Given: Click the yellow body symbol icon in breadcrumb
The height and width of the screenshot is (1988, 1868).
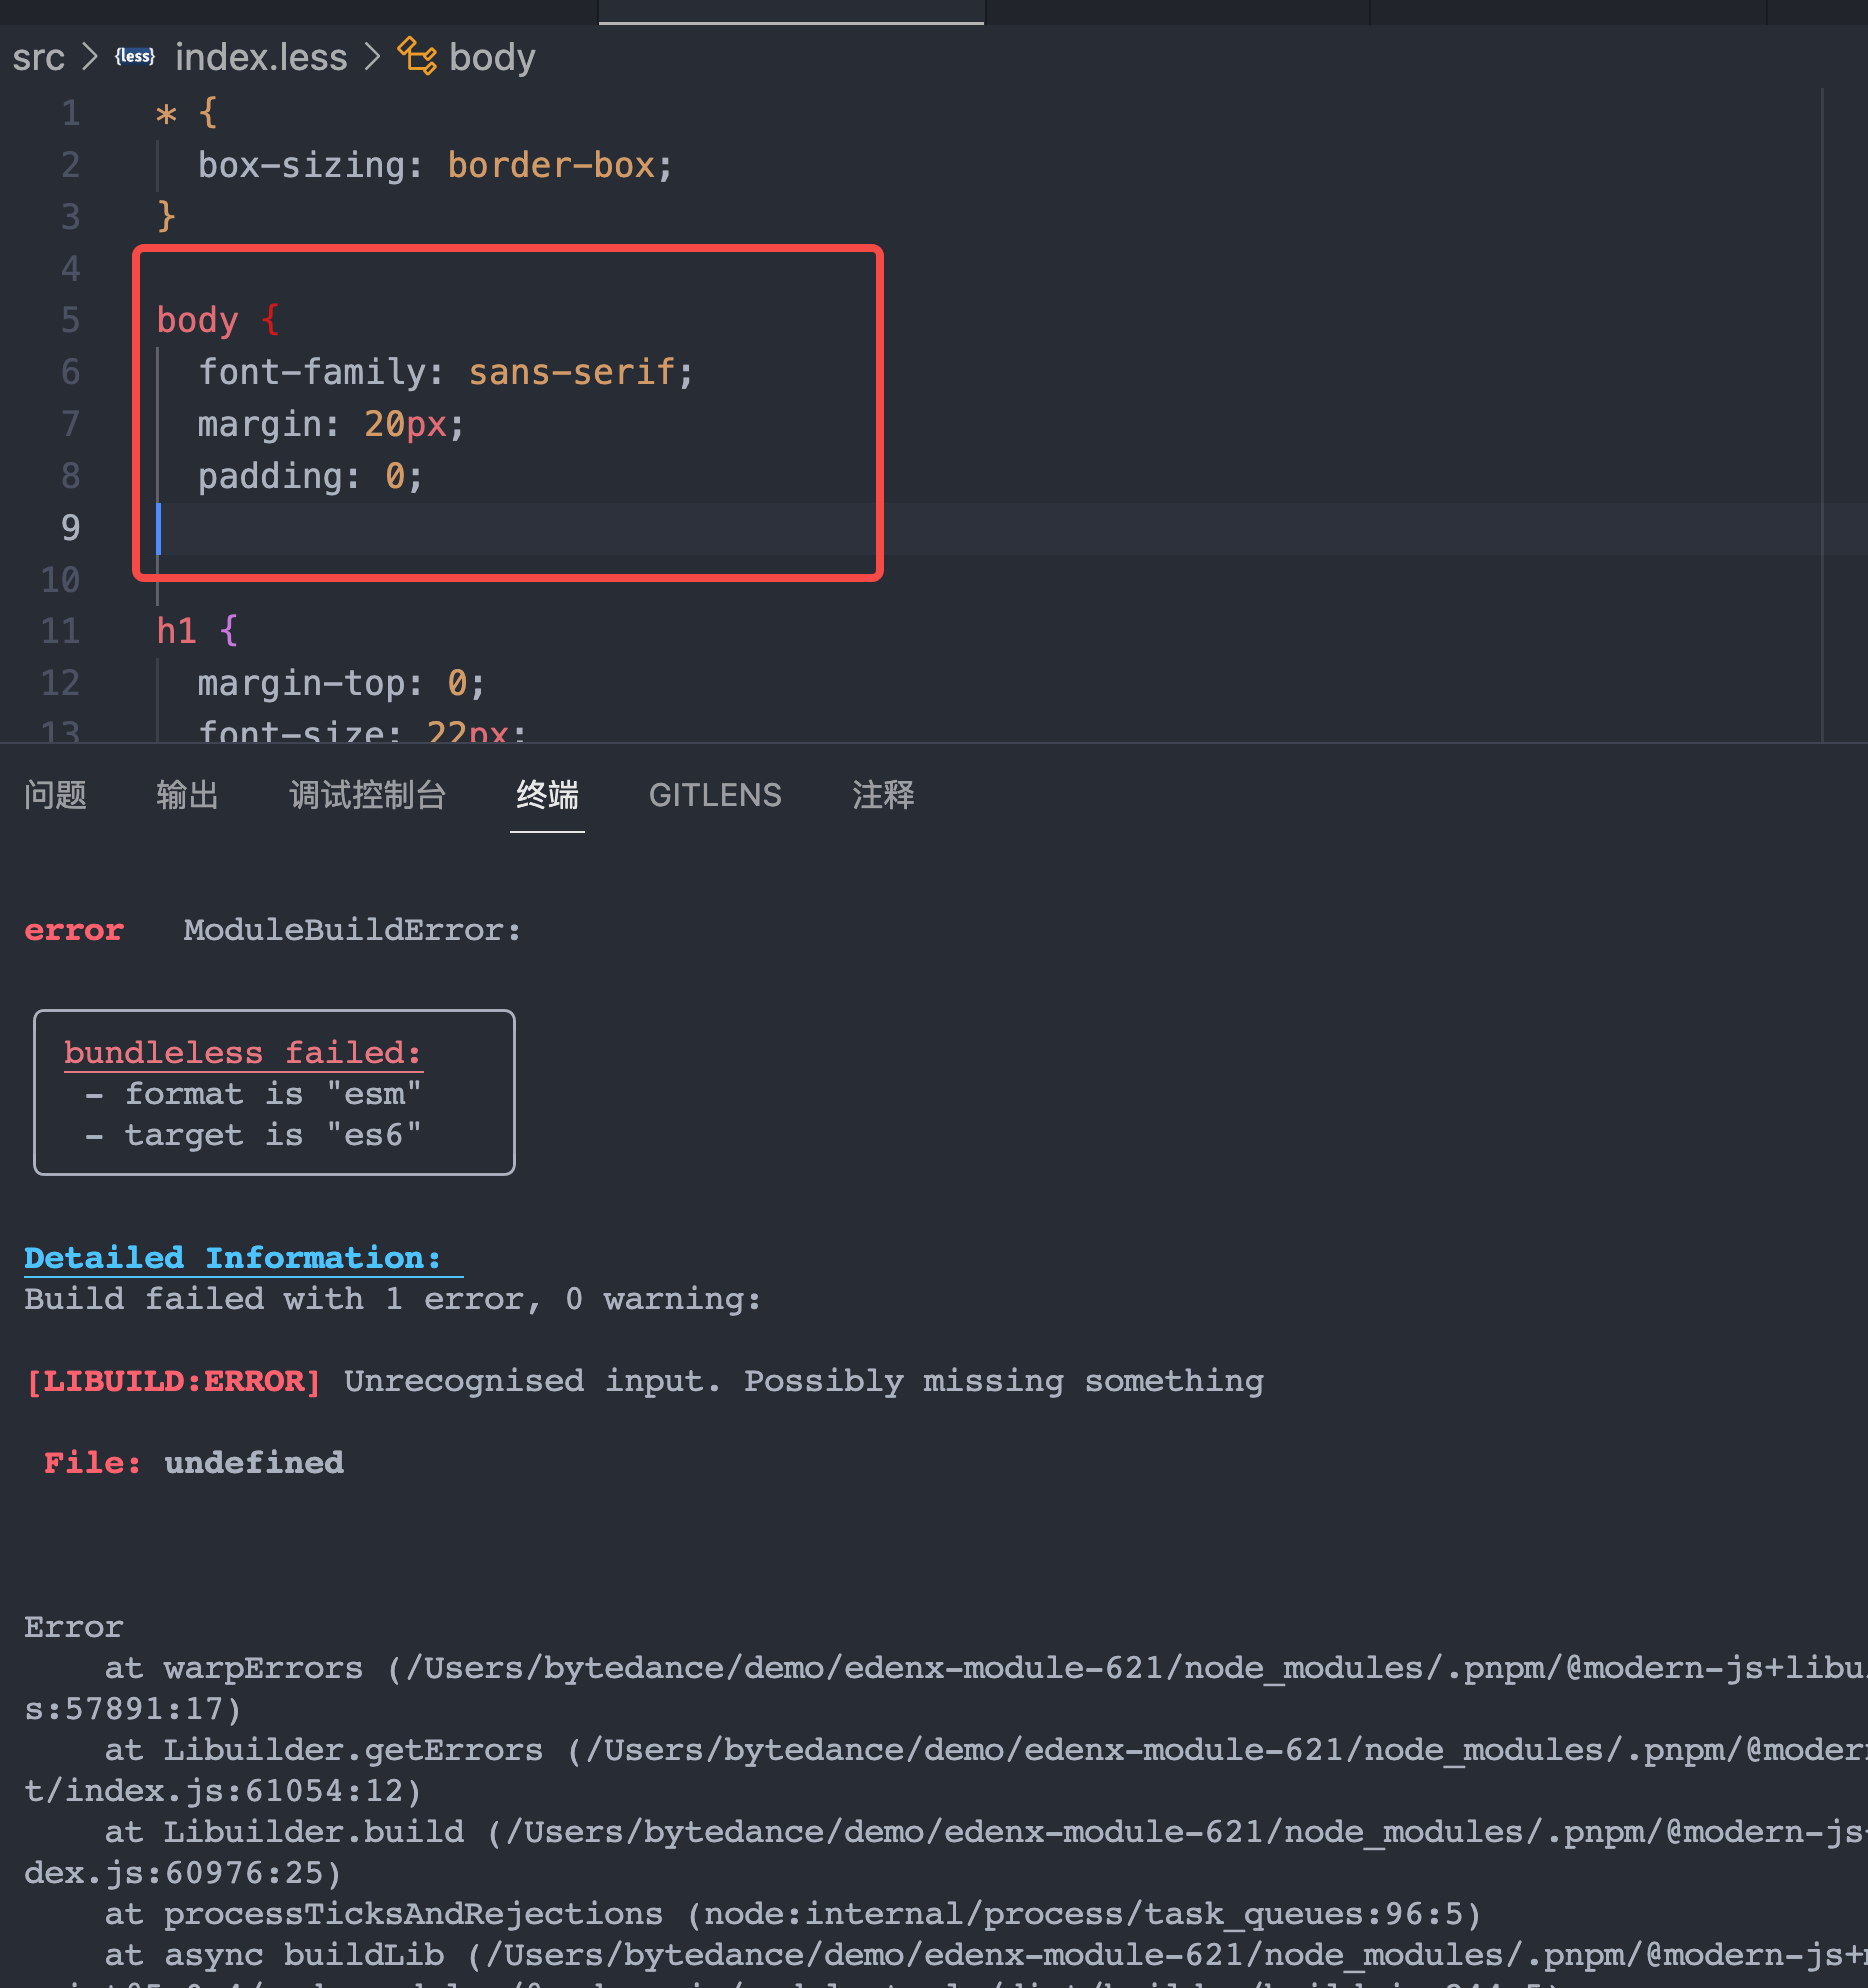Looking at the screenshot, I should coord(416,57).
